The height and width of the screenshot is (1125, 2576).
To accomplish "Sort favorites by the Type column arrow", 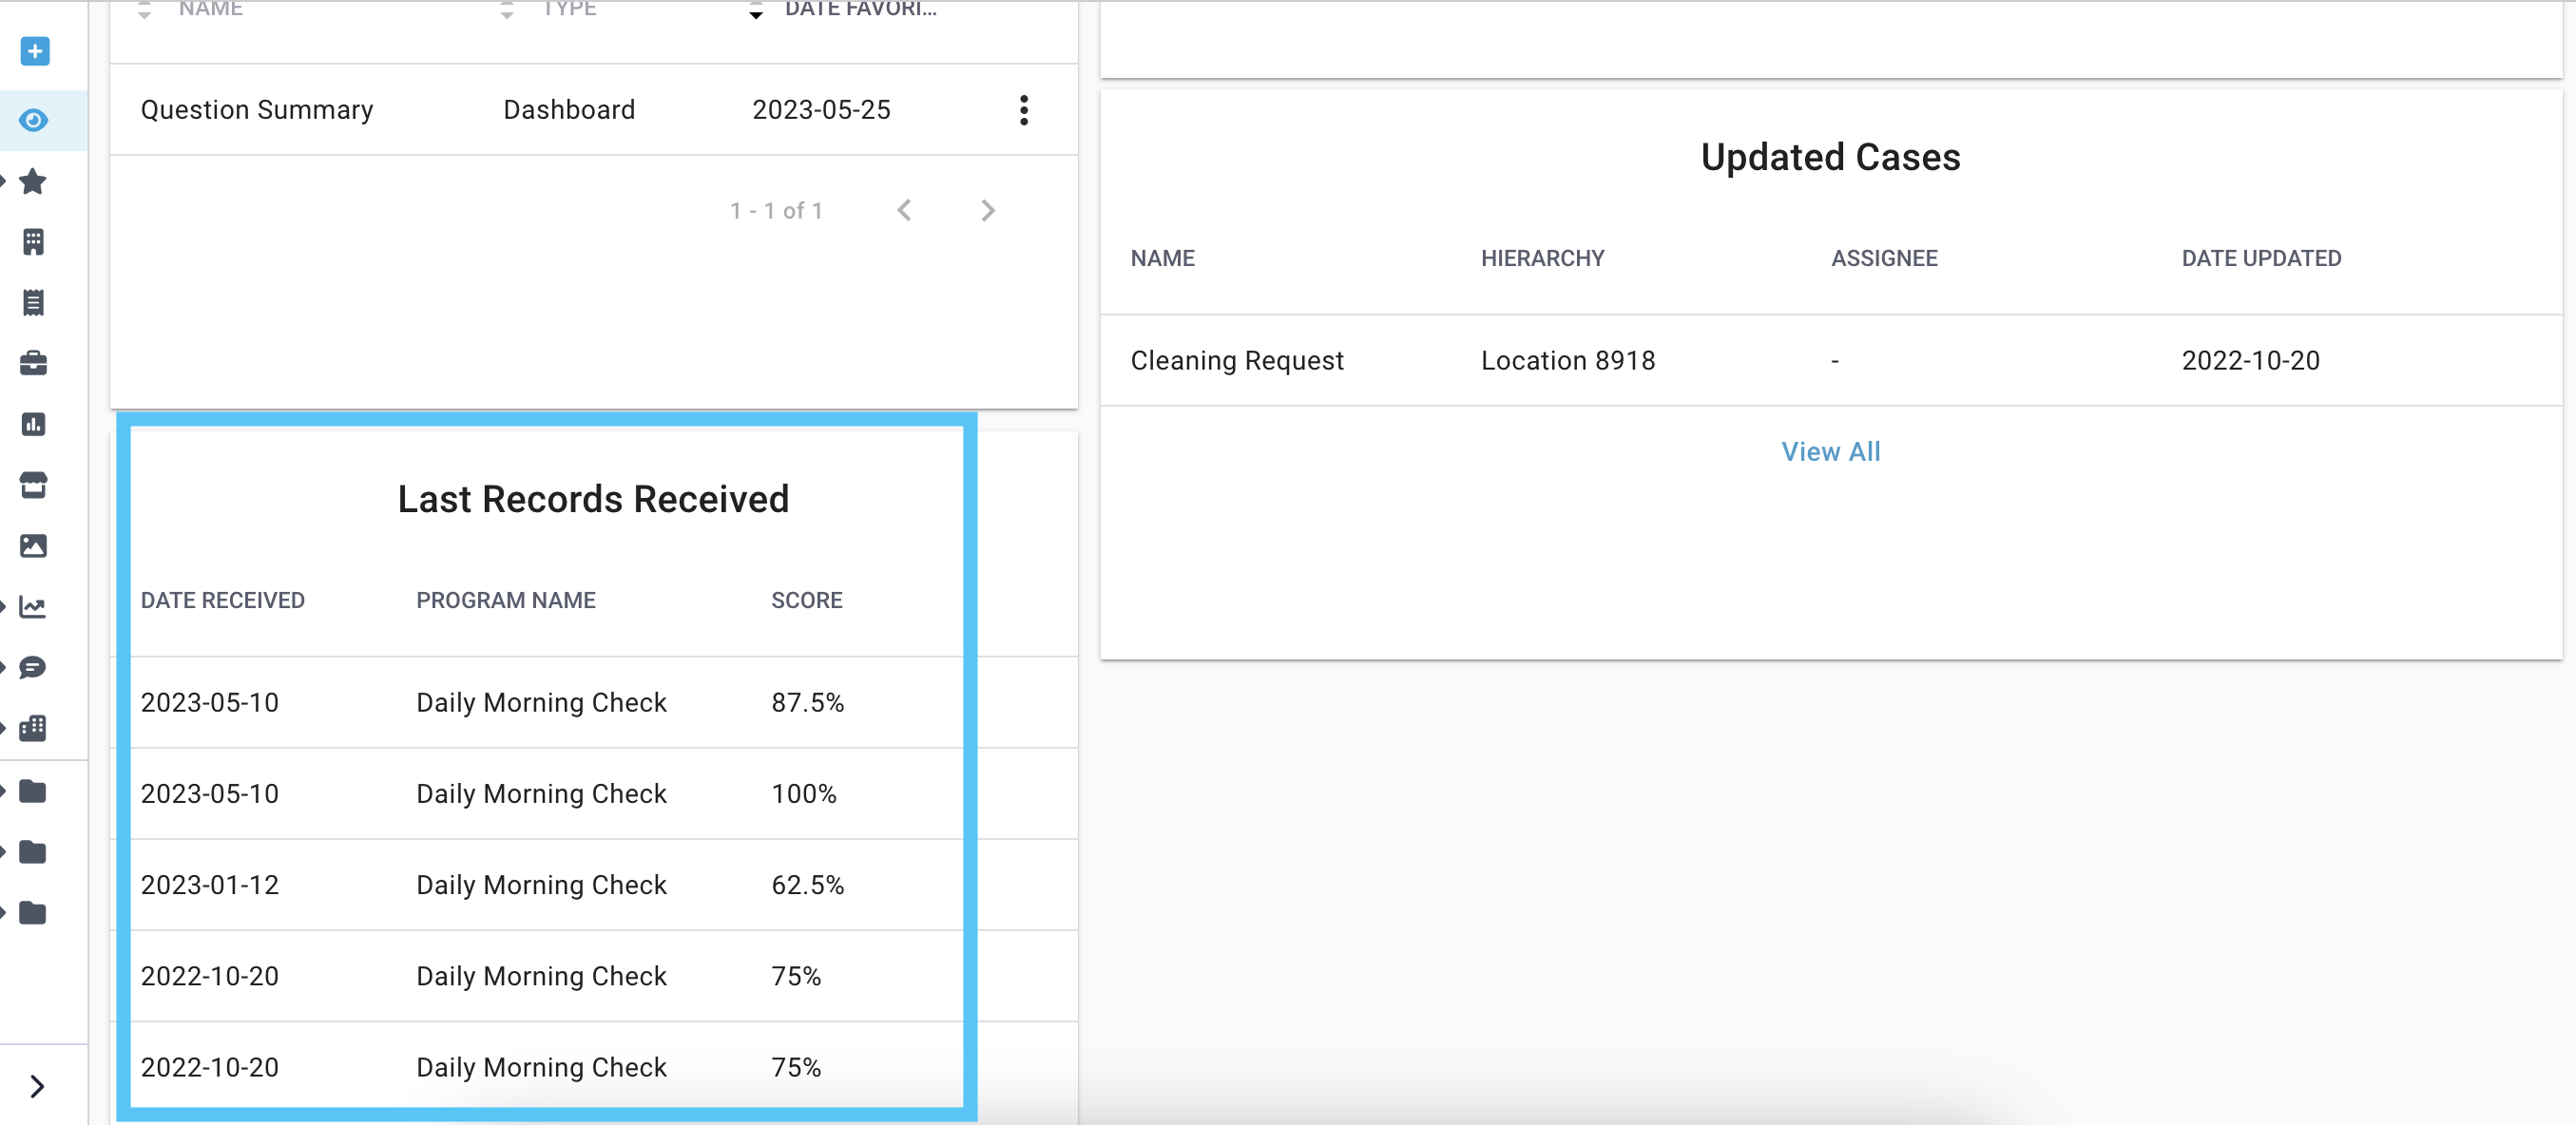I will tap(507, 11).
